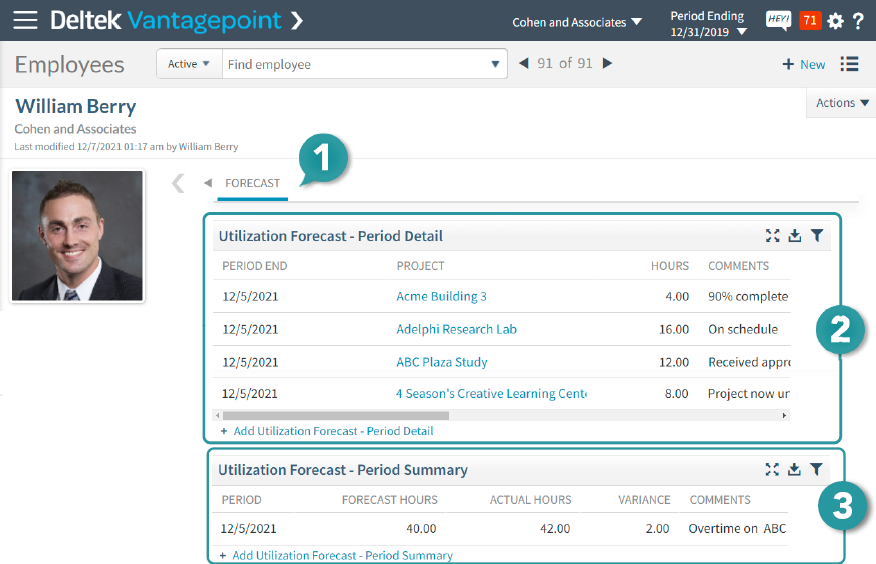876x564 pixels.
Task: Go to the previous employee record
Action: click(x=523, y=63)
